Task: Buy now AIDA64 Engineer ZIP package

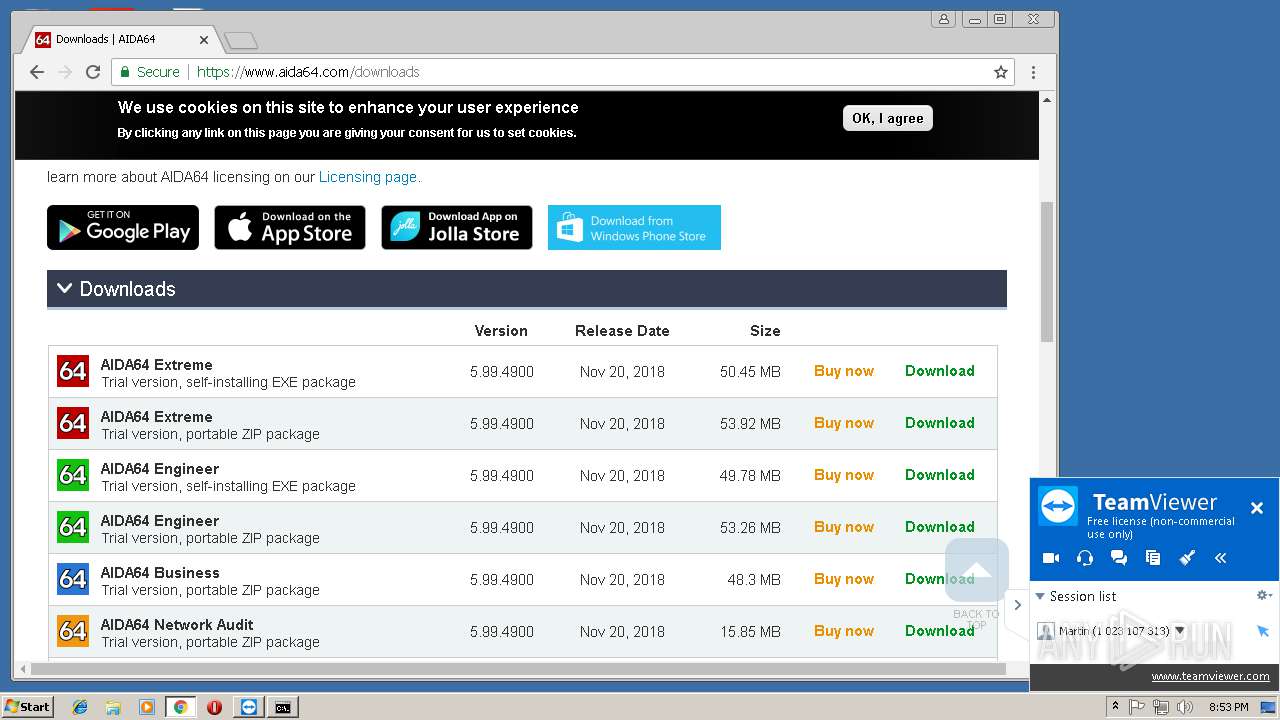Action: [844, 527]
